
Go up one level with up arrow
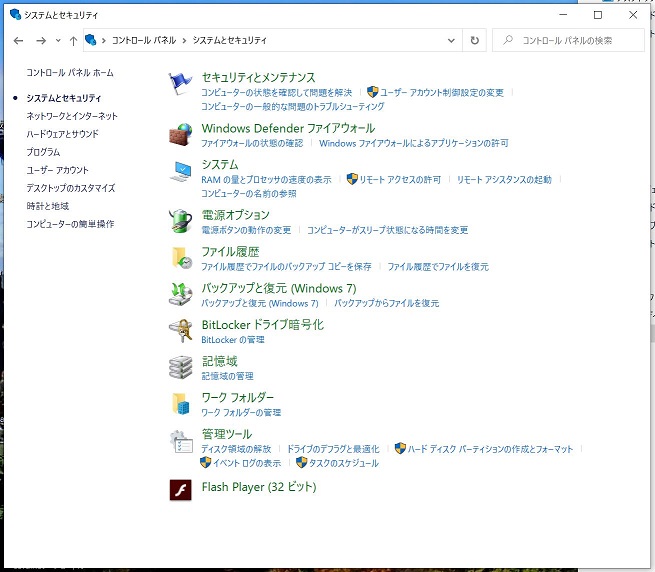[x=73, y=41]
